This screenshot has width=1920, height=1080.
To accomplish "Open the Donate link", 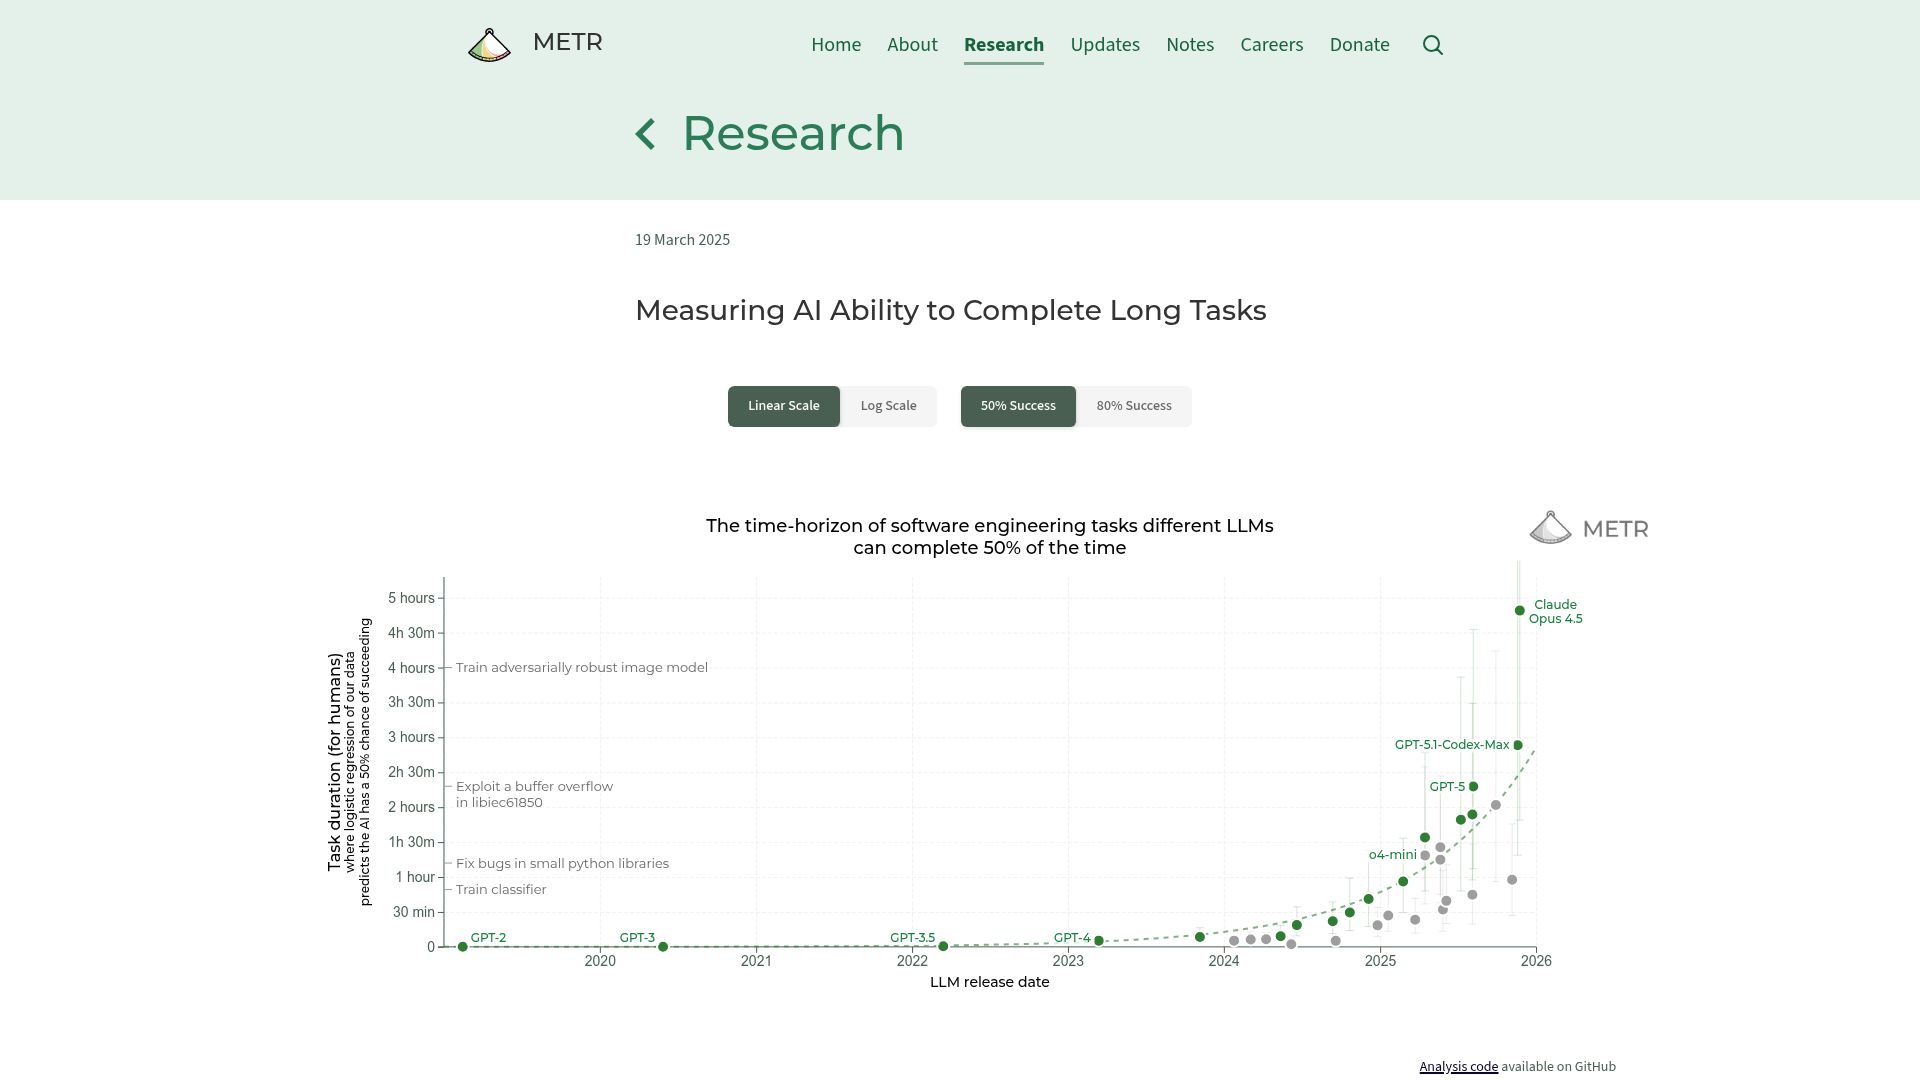I will tap(1360, 45).
